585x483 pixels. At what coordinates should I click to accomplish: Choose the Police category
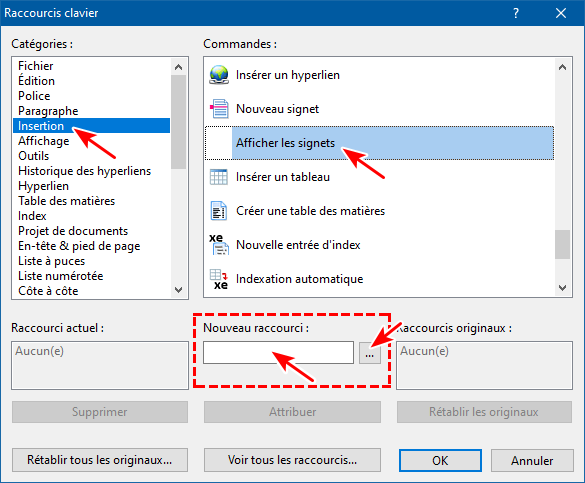tap(34, 96)
